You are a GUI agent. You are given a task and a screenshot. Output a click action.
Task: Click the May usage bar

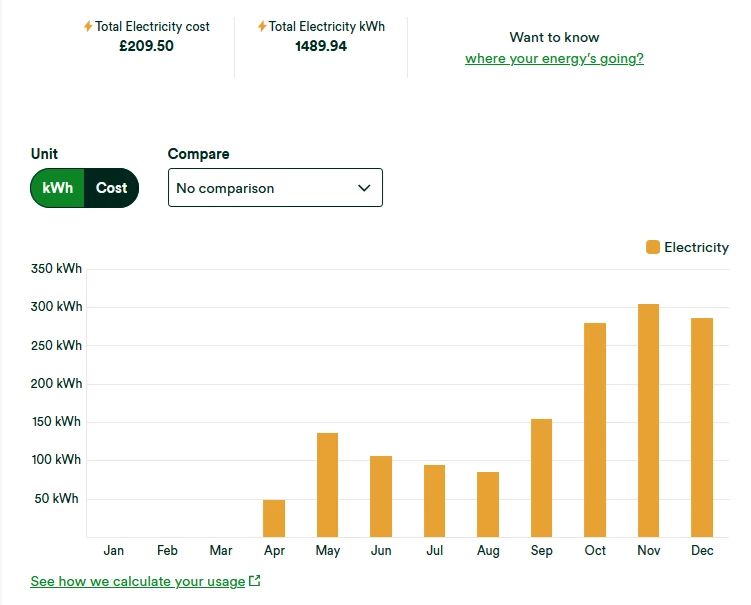327,485
